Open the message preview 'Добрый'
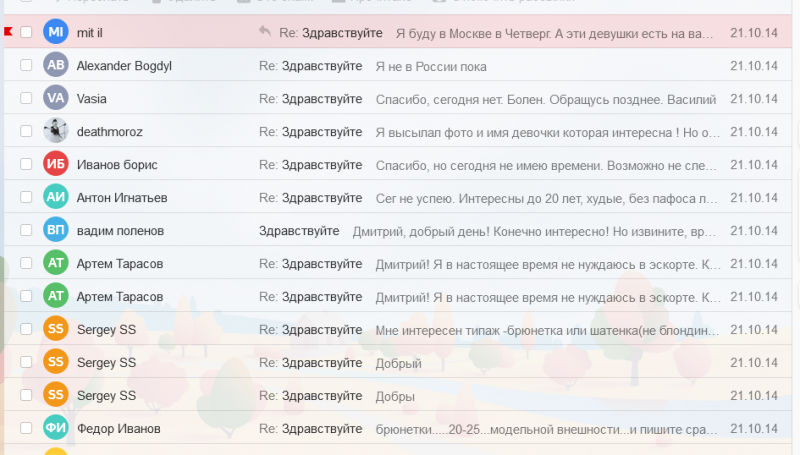This screenshot has height=455, width=800. click(x=398, y=363)
